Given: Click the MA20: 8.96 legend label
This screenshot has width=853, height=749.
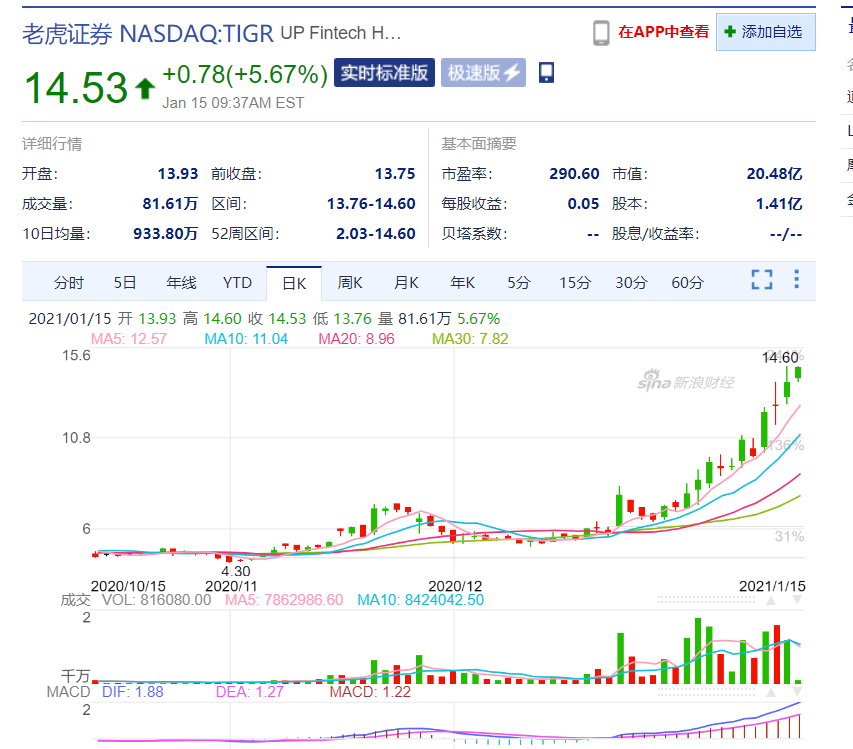Looking at the screenshot, I should (356, 339).
